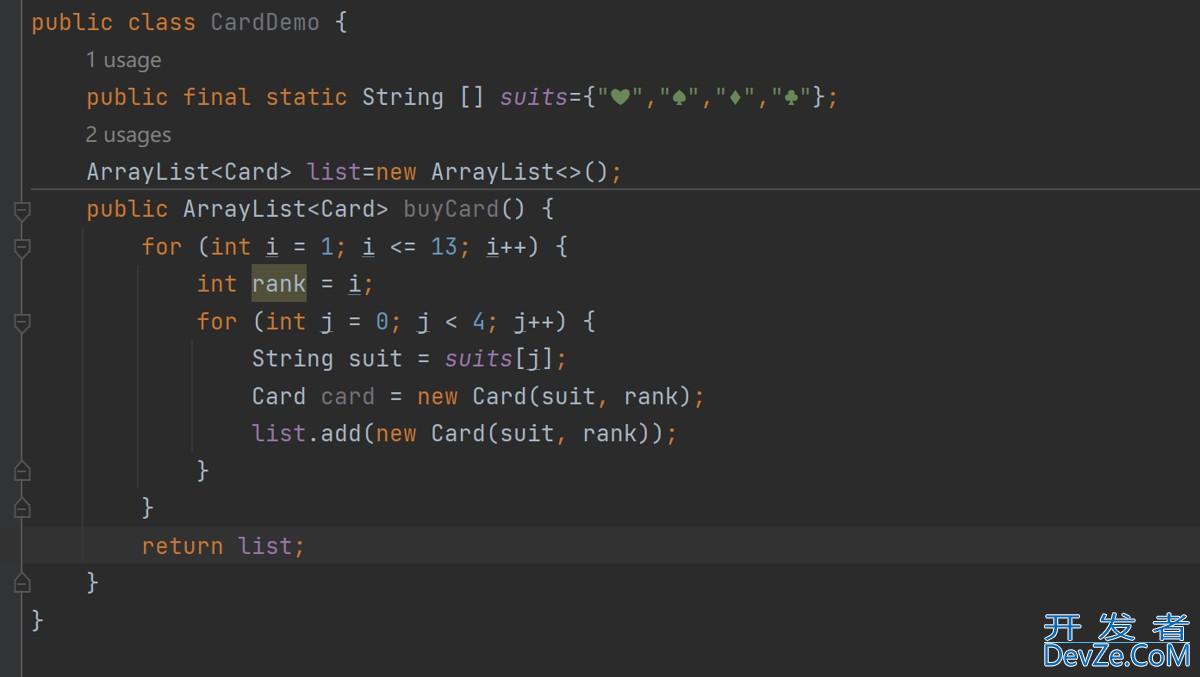Open the '1 usage' hint above suits
The height and width of the screenshot is (677, 1200).
click(123, 60)
